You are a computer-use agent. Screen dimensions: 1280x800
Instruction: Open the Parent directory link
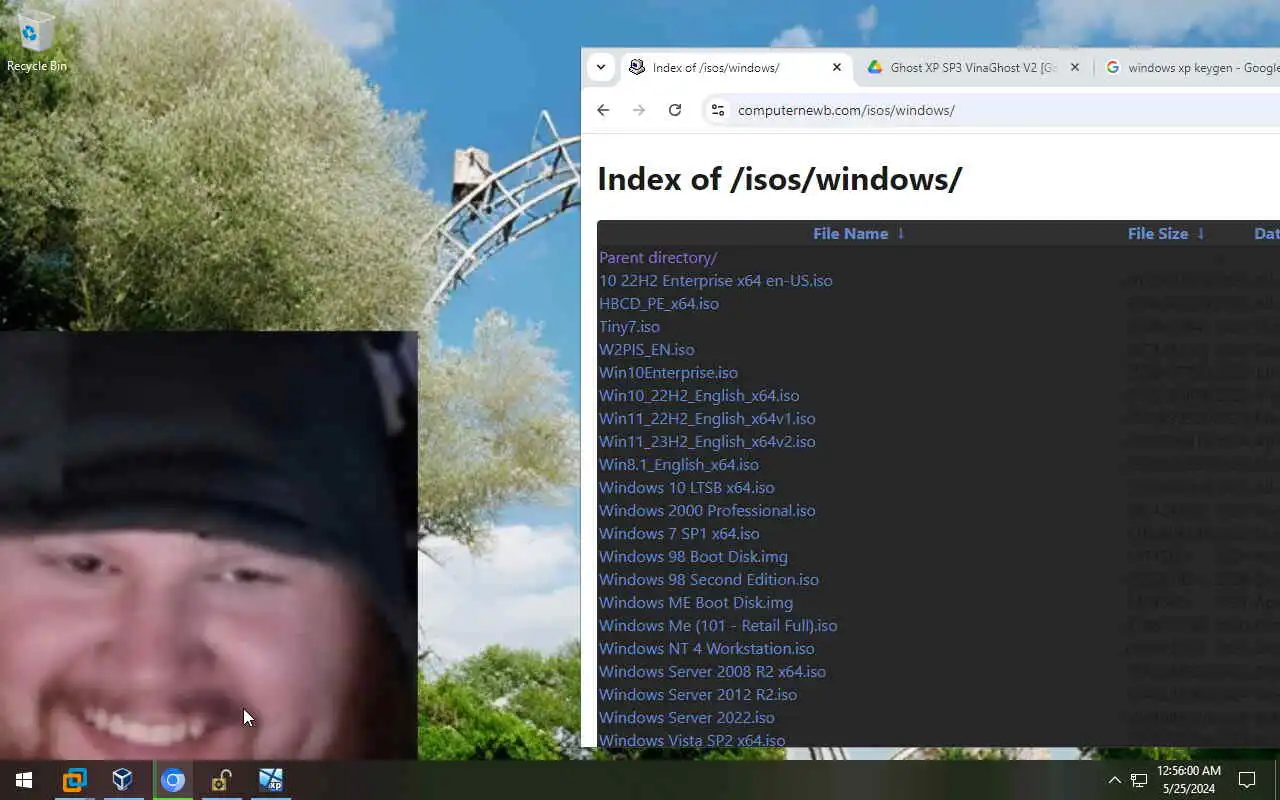(x=658, y=257)
